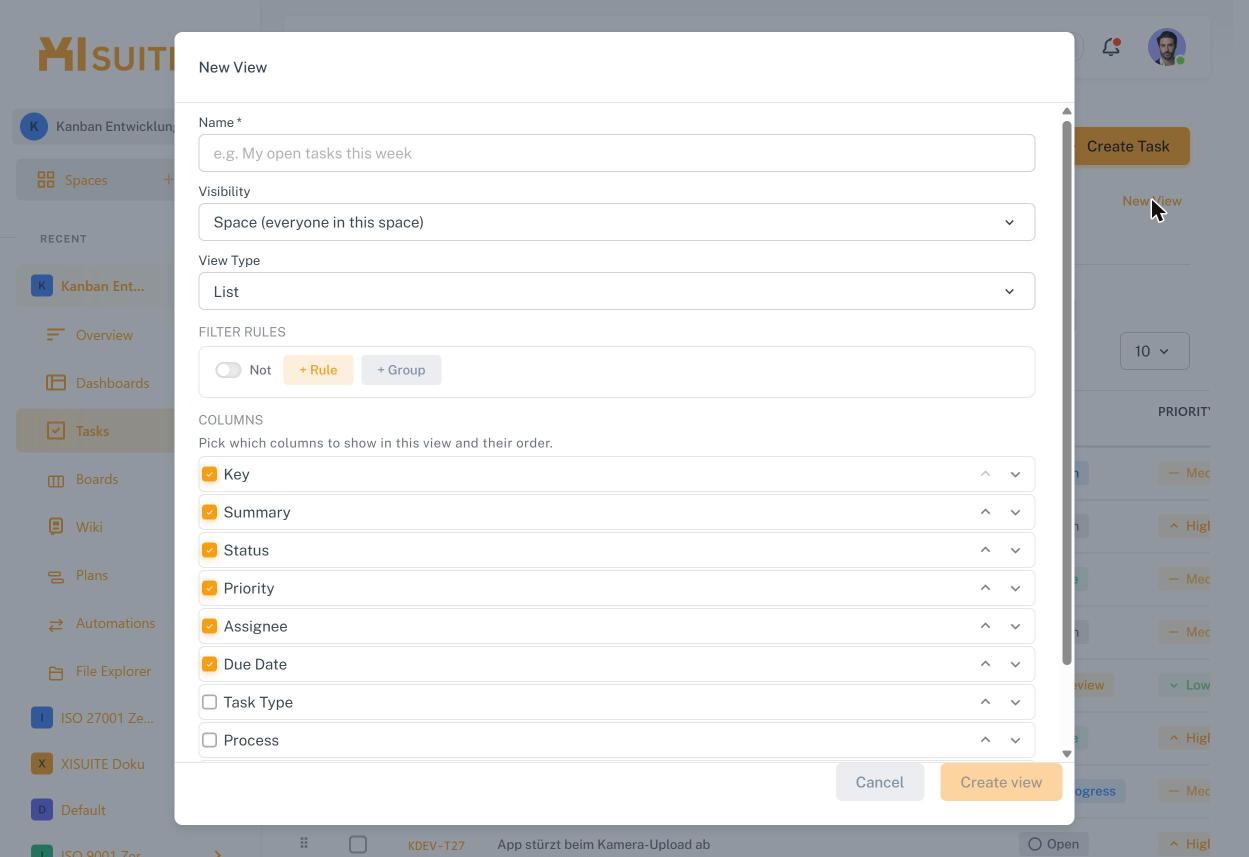This screenshot has width=1249, height=857.
Task: Click the dialog scrollbar down arrow
Action: click(1067, 754)
